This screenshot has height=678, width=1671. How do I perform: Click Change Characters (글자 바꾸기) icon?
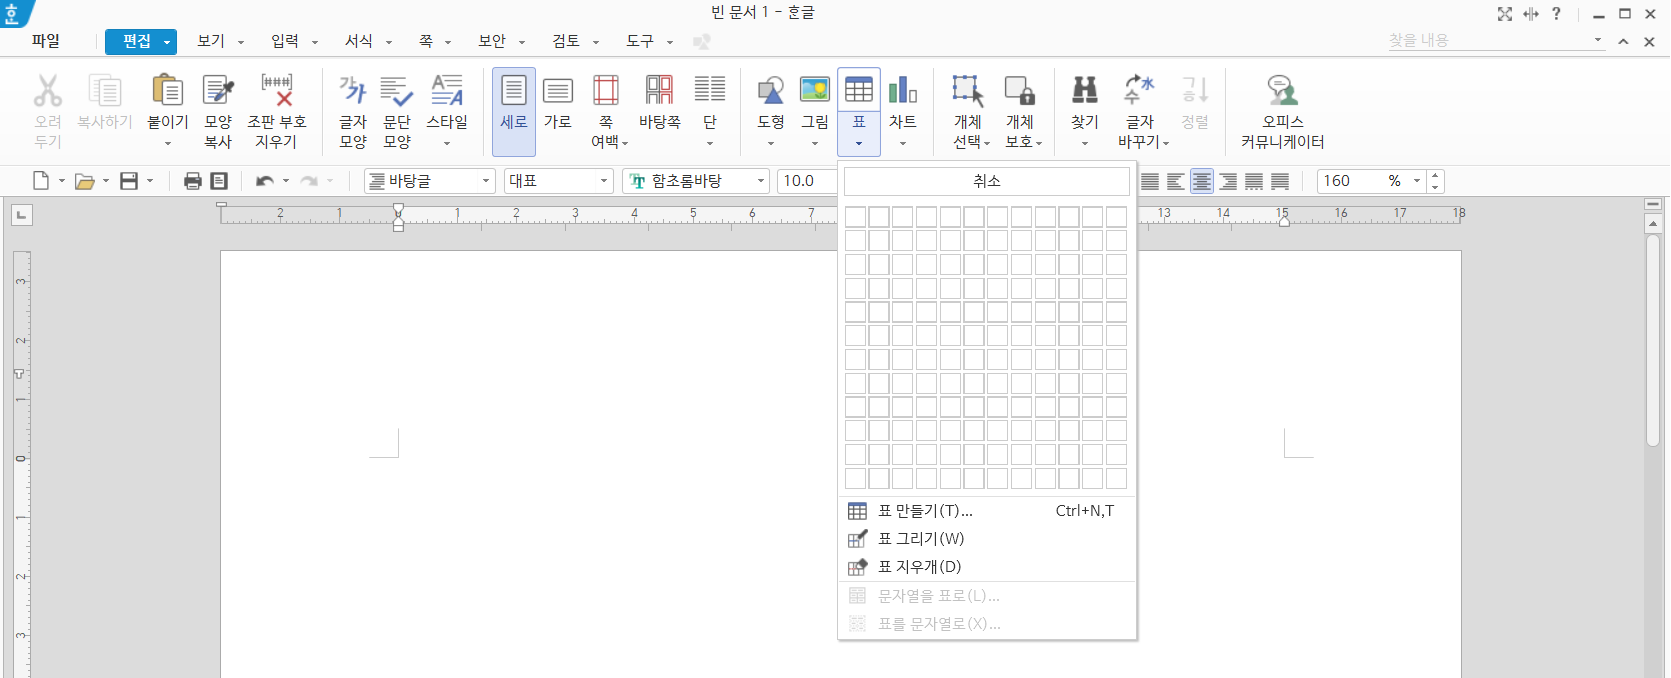click(x=1140, y=91)
